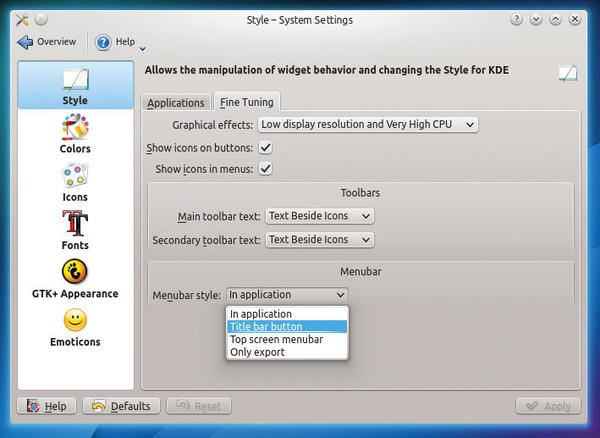Close the System Settings window
The height and width of the screenshot is (438, 600).
[575, 19]
